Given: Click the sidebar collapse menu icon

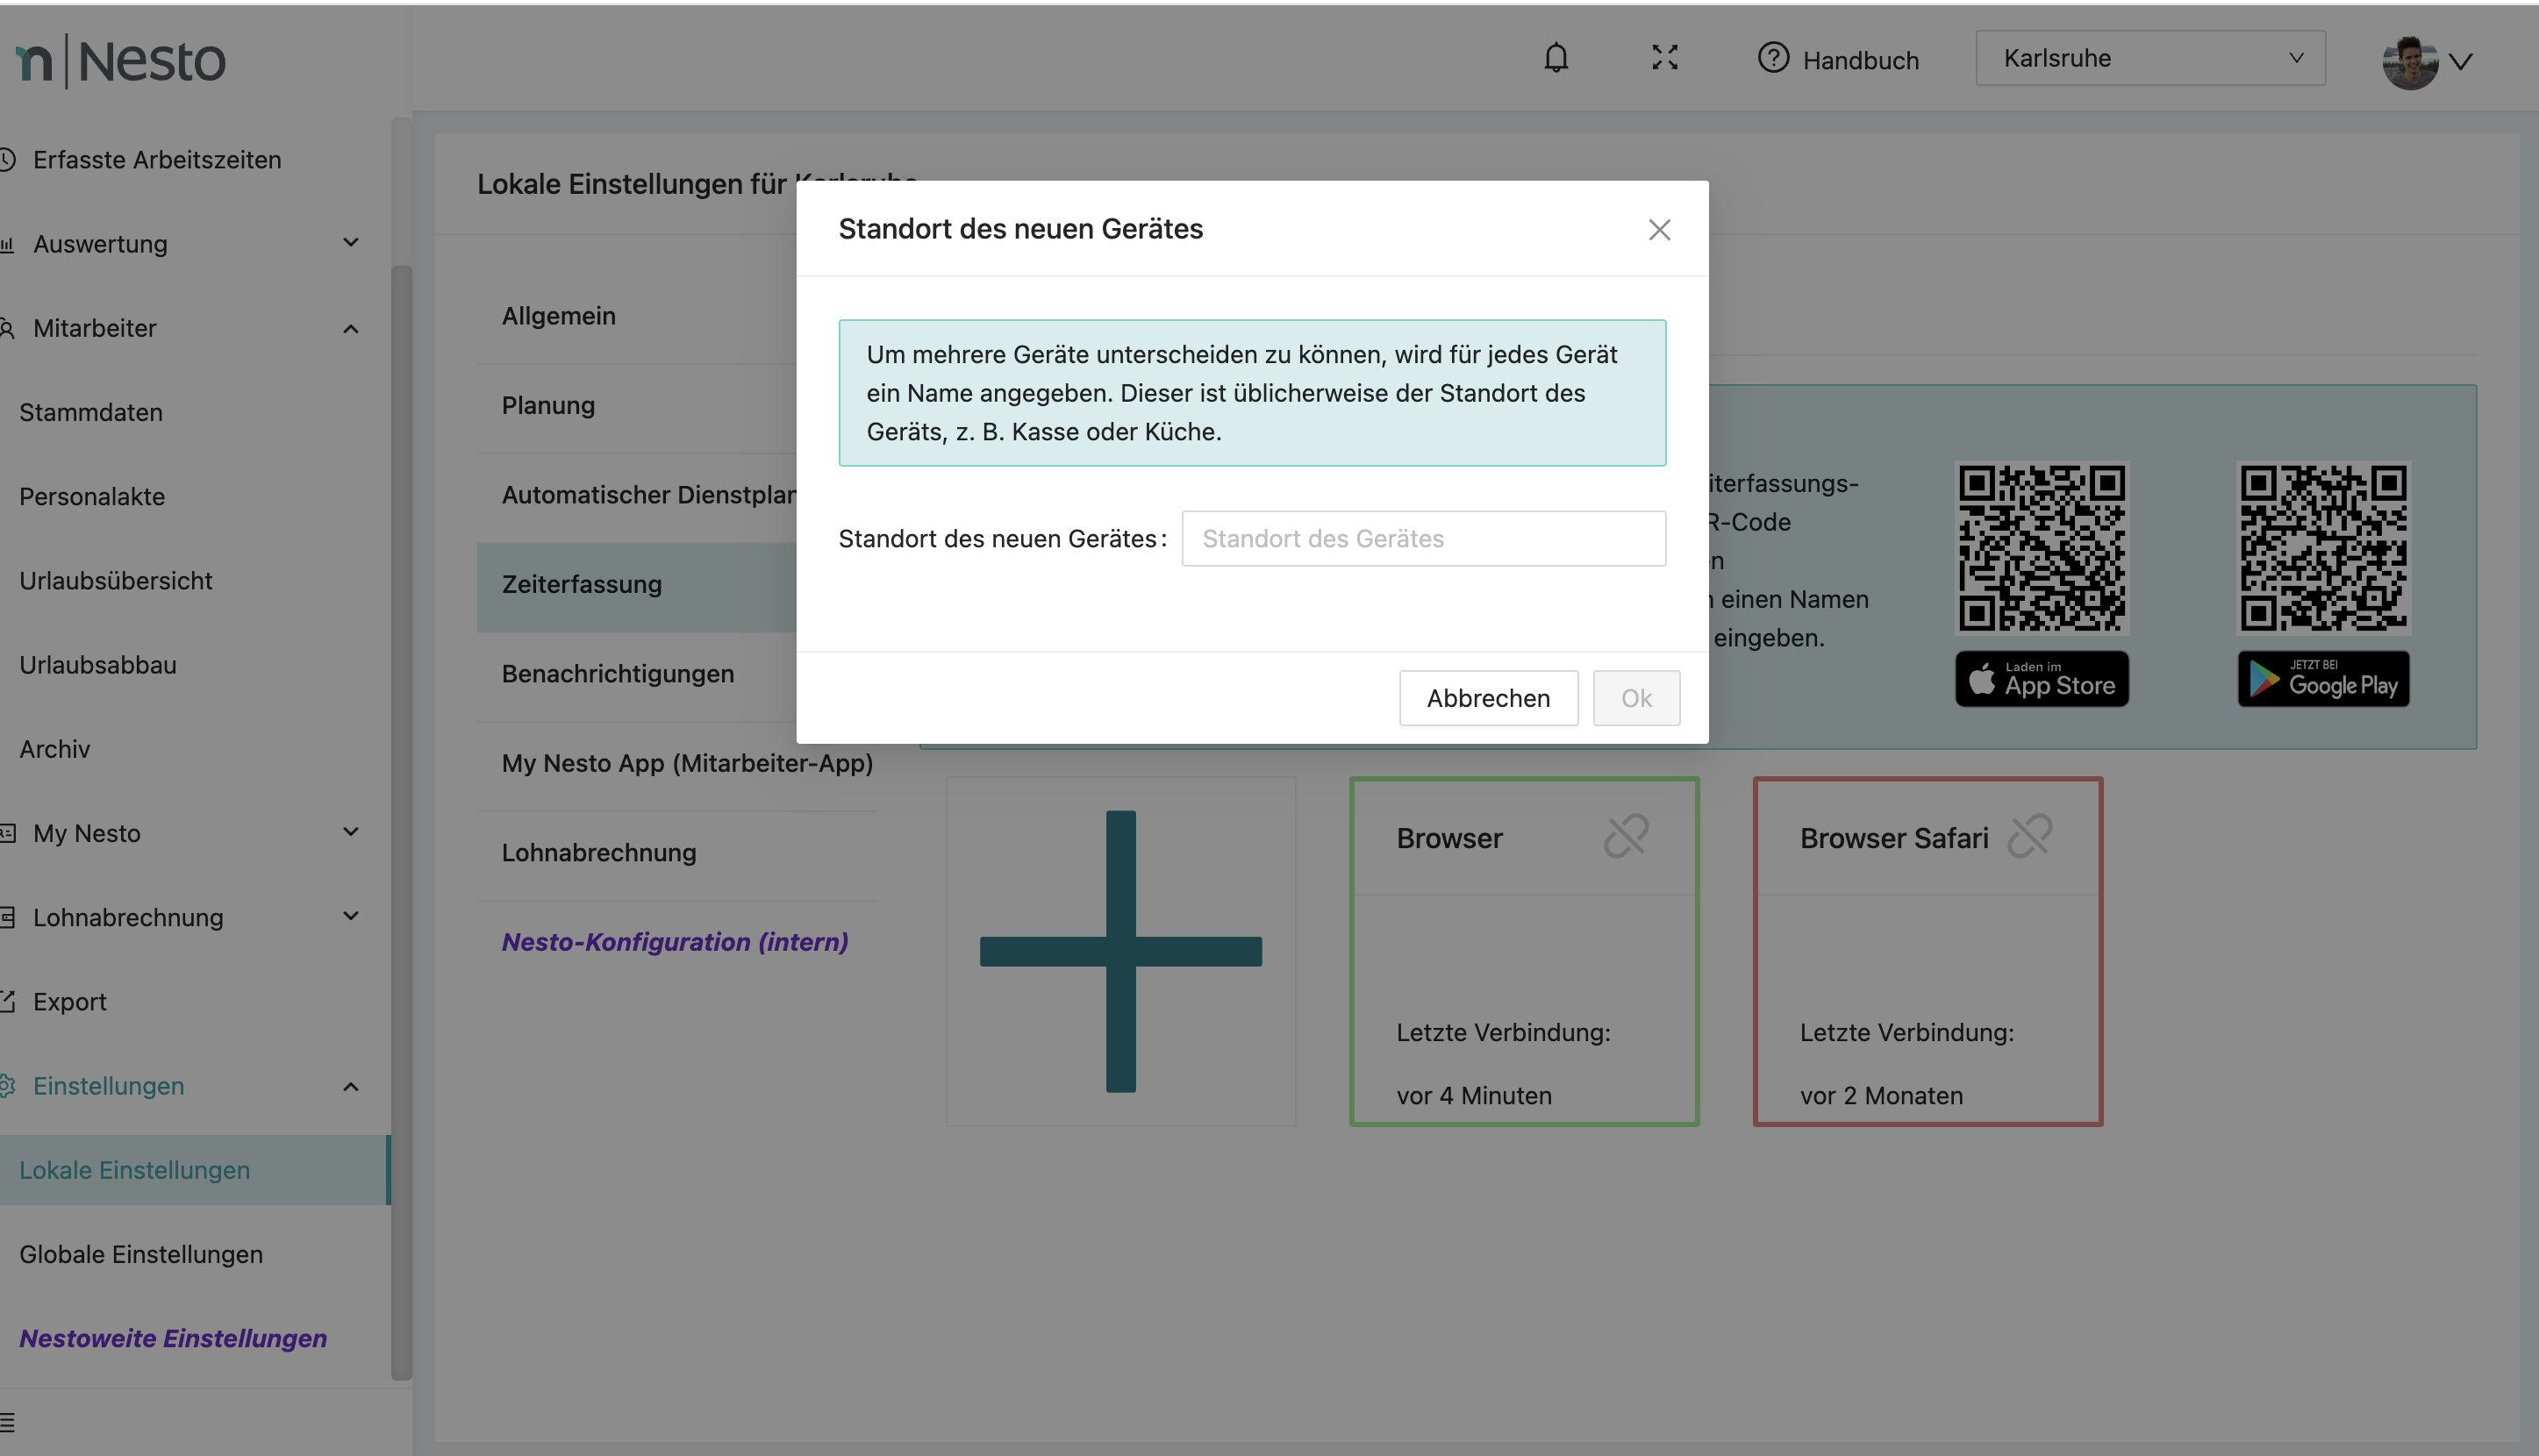Looking at the screenshot, I should (x=8, y=1421).
